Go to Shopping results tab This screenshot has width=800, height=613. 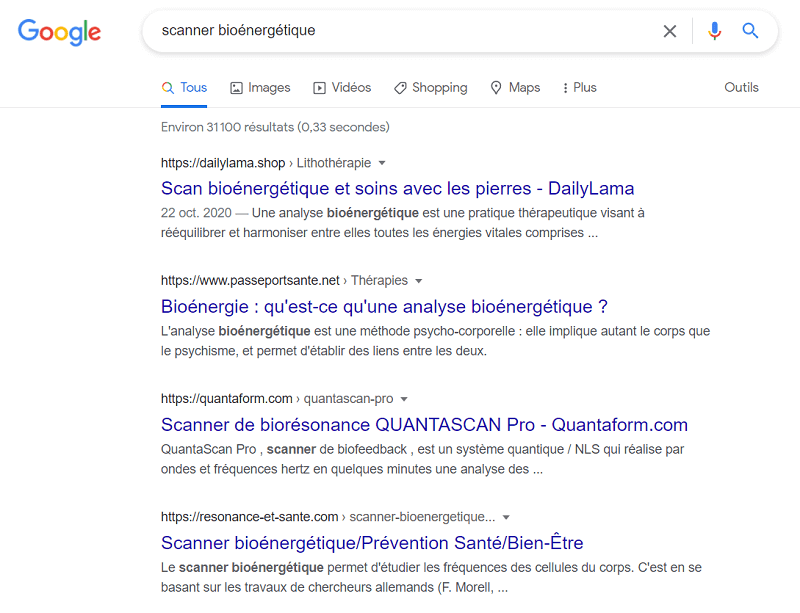(431, 88)
